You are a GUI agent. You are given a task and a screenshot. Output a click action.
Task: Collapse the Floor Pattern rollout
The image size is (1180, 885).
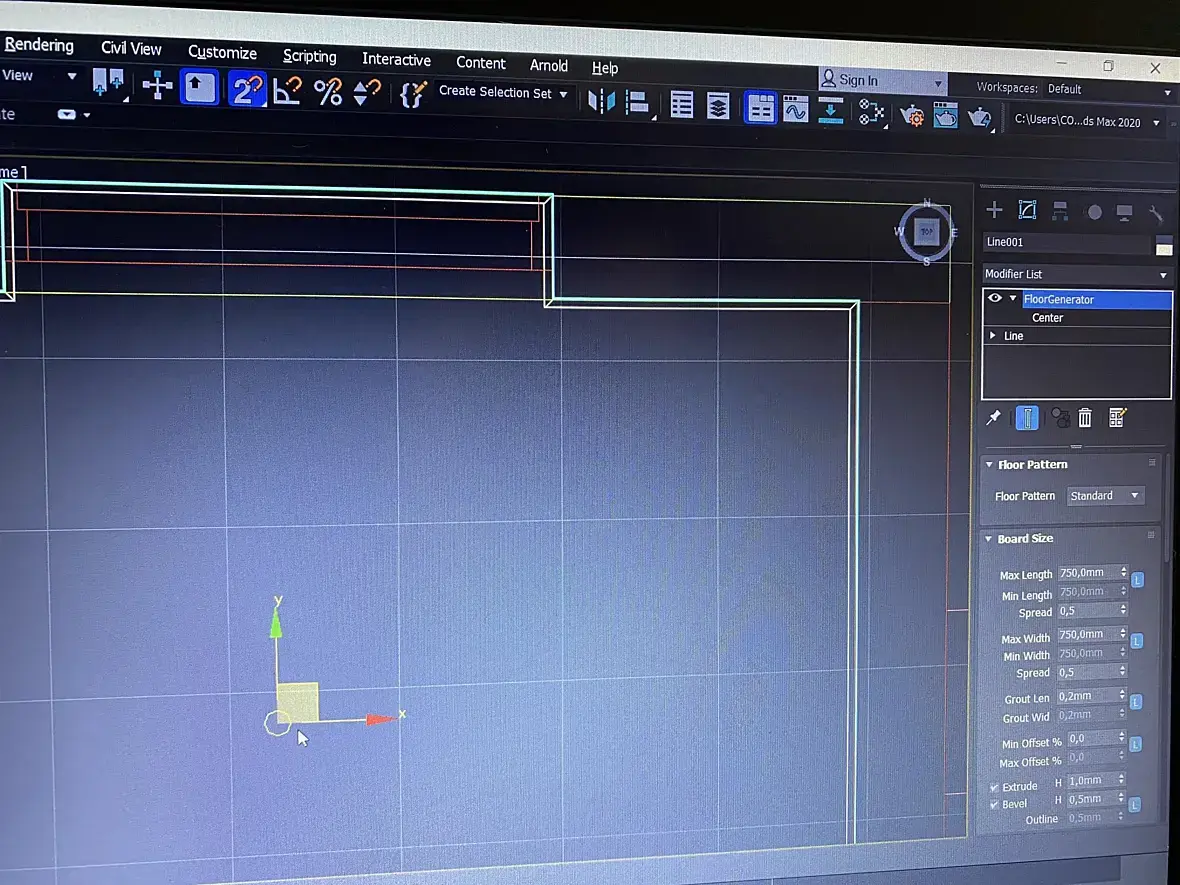pos(990,464)
